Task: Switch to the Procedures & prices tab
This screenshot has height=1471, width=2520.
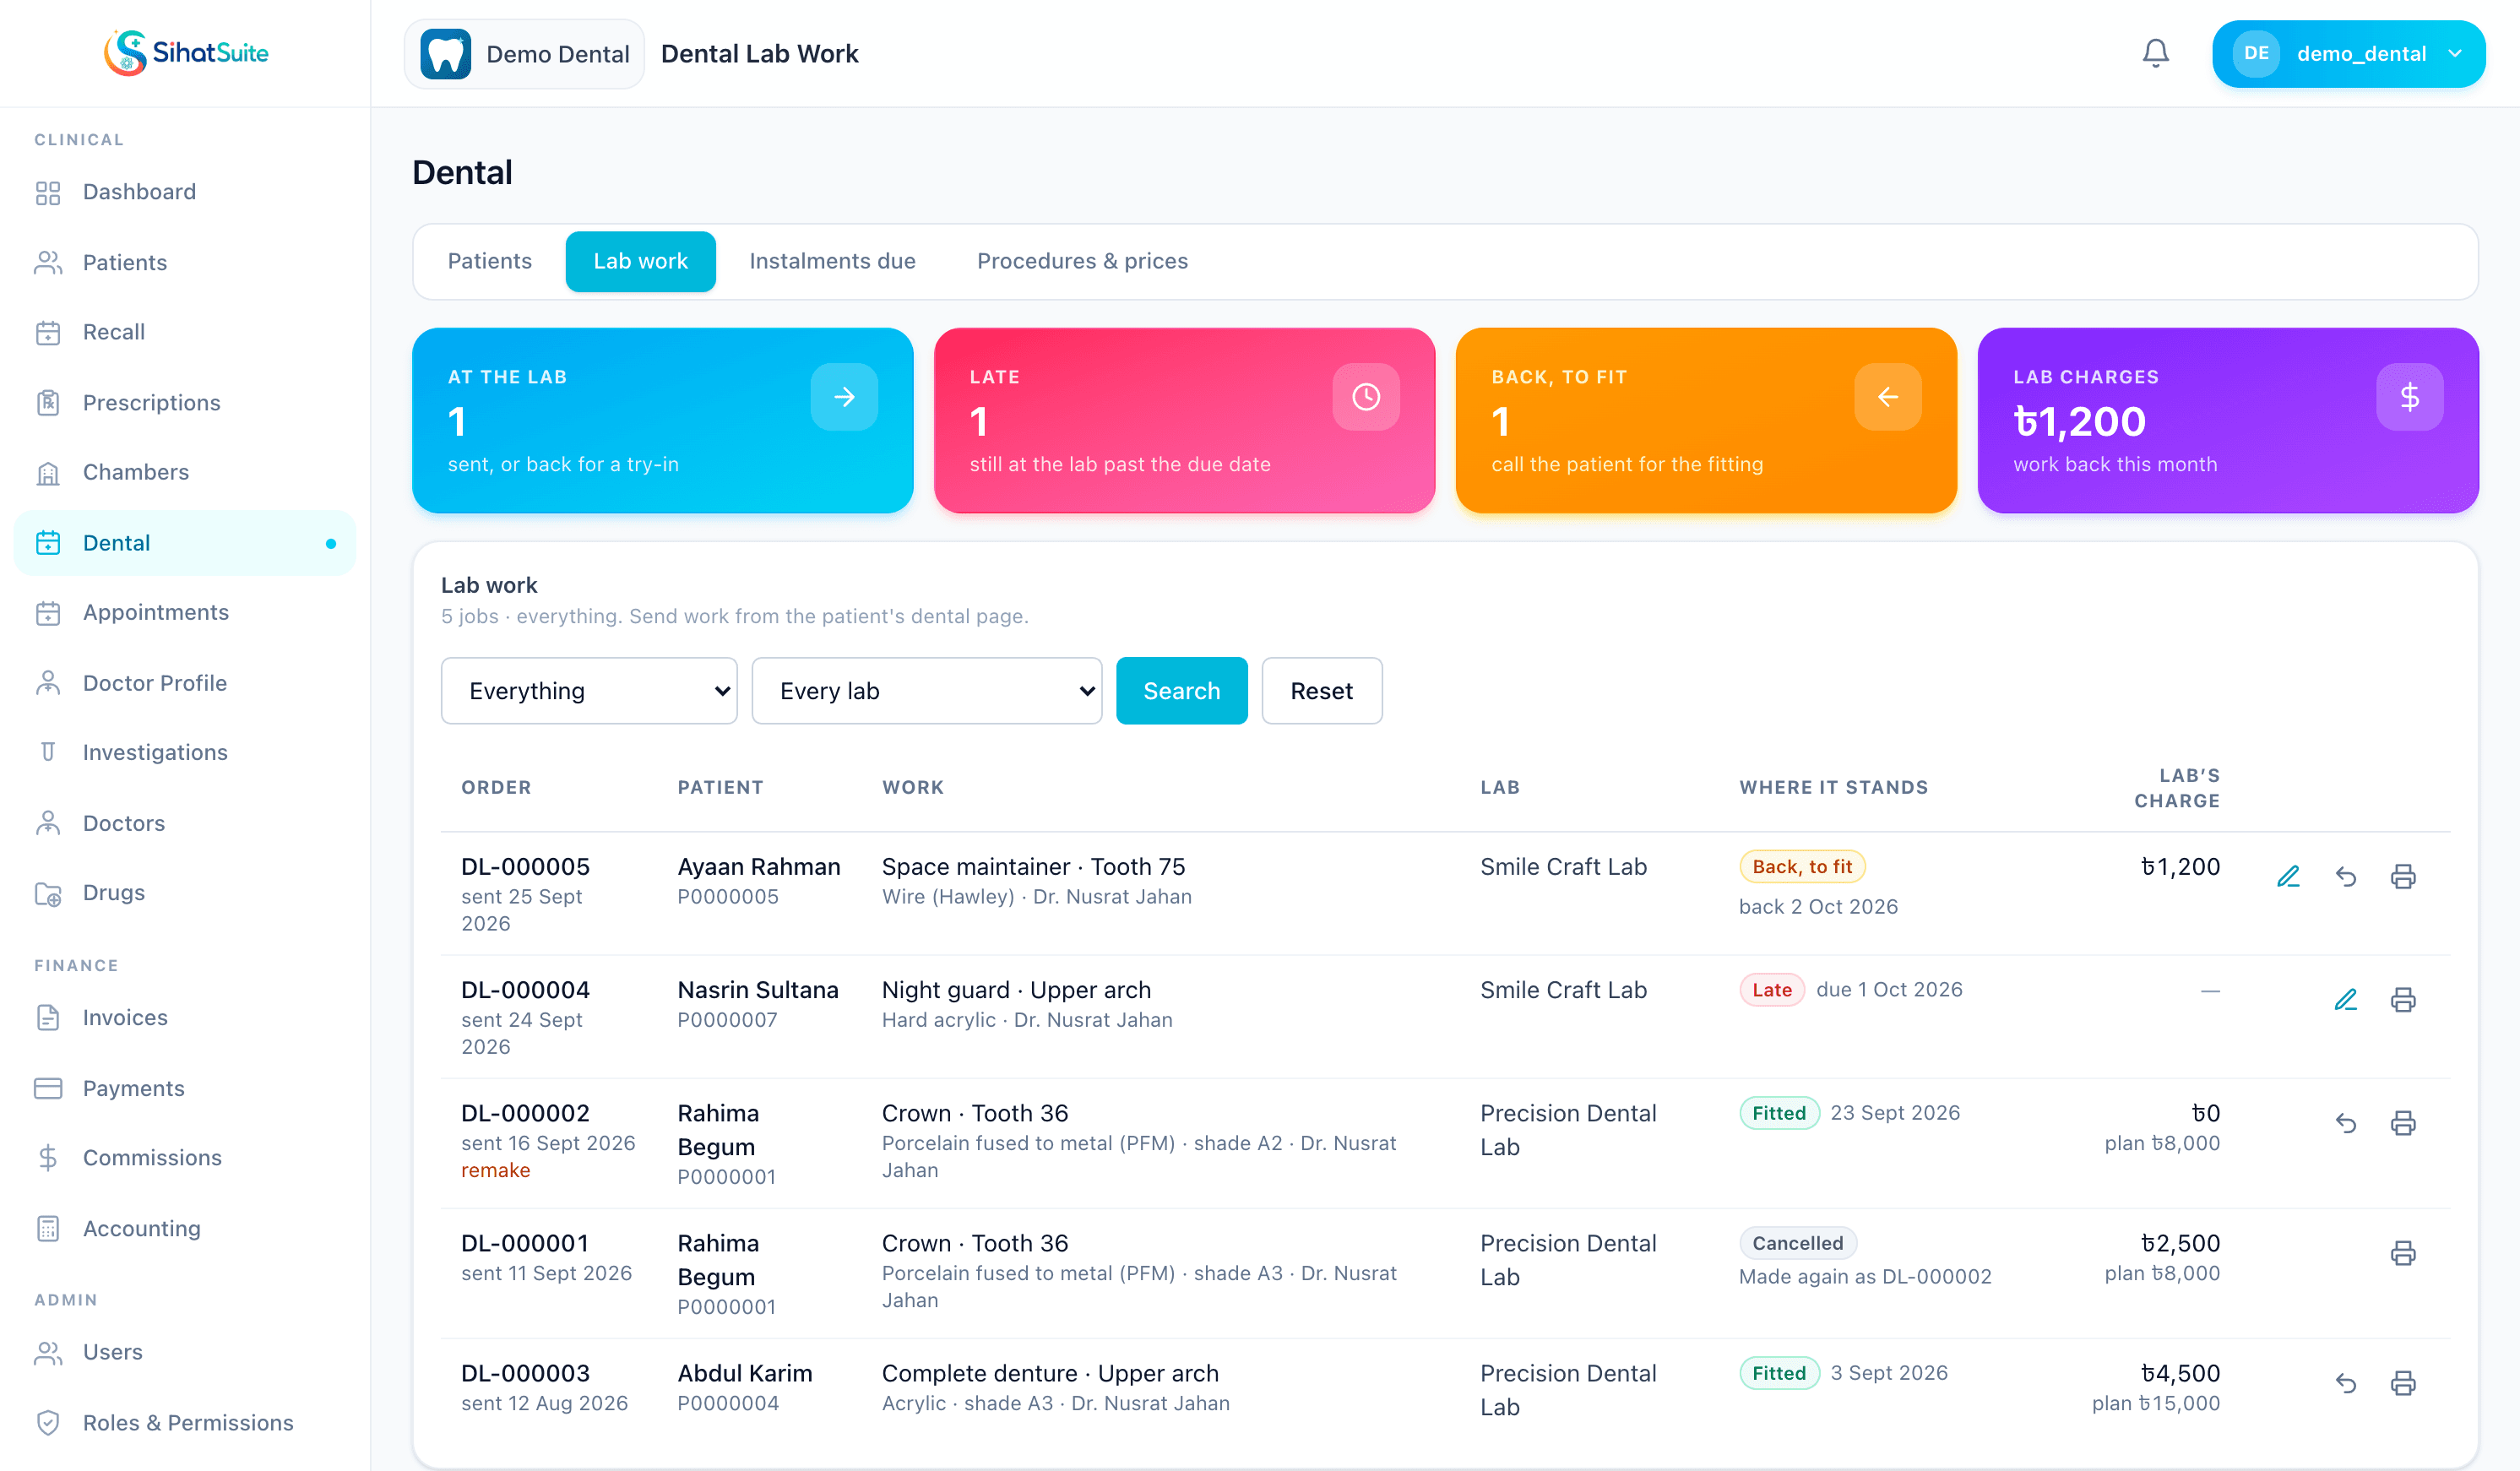Action: 1082,261
